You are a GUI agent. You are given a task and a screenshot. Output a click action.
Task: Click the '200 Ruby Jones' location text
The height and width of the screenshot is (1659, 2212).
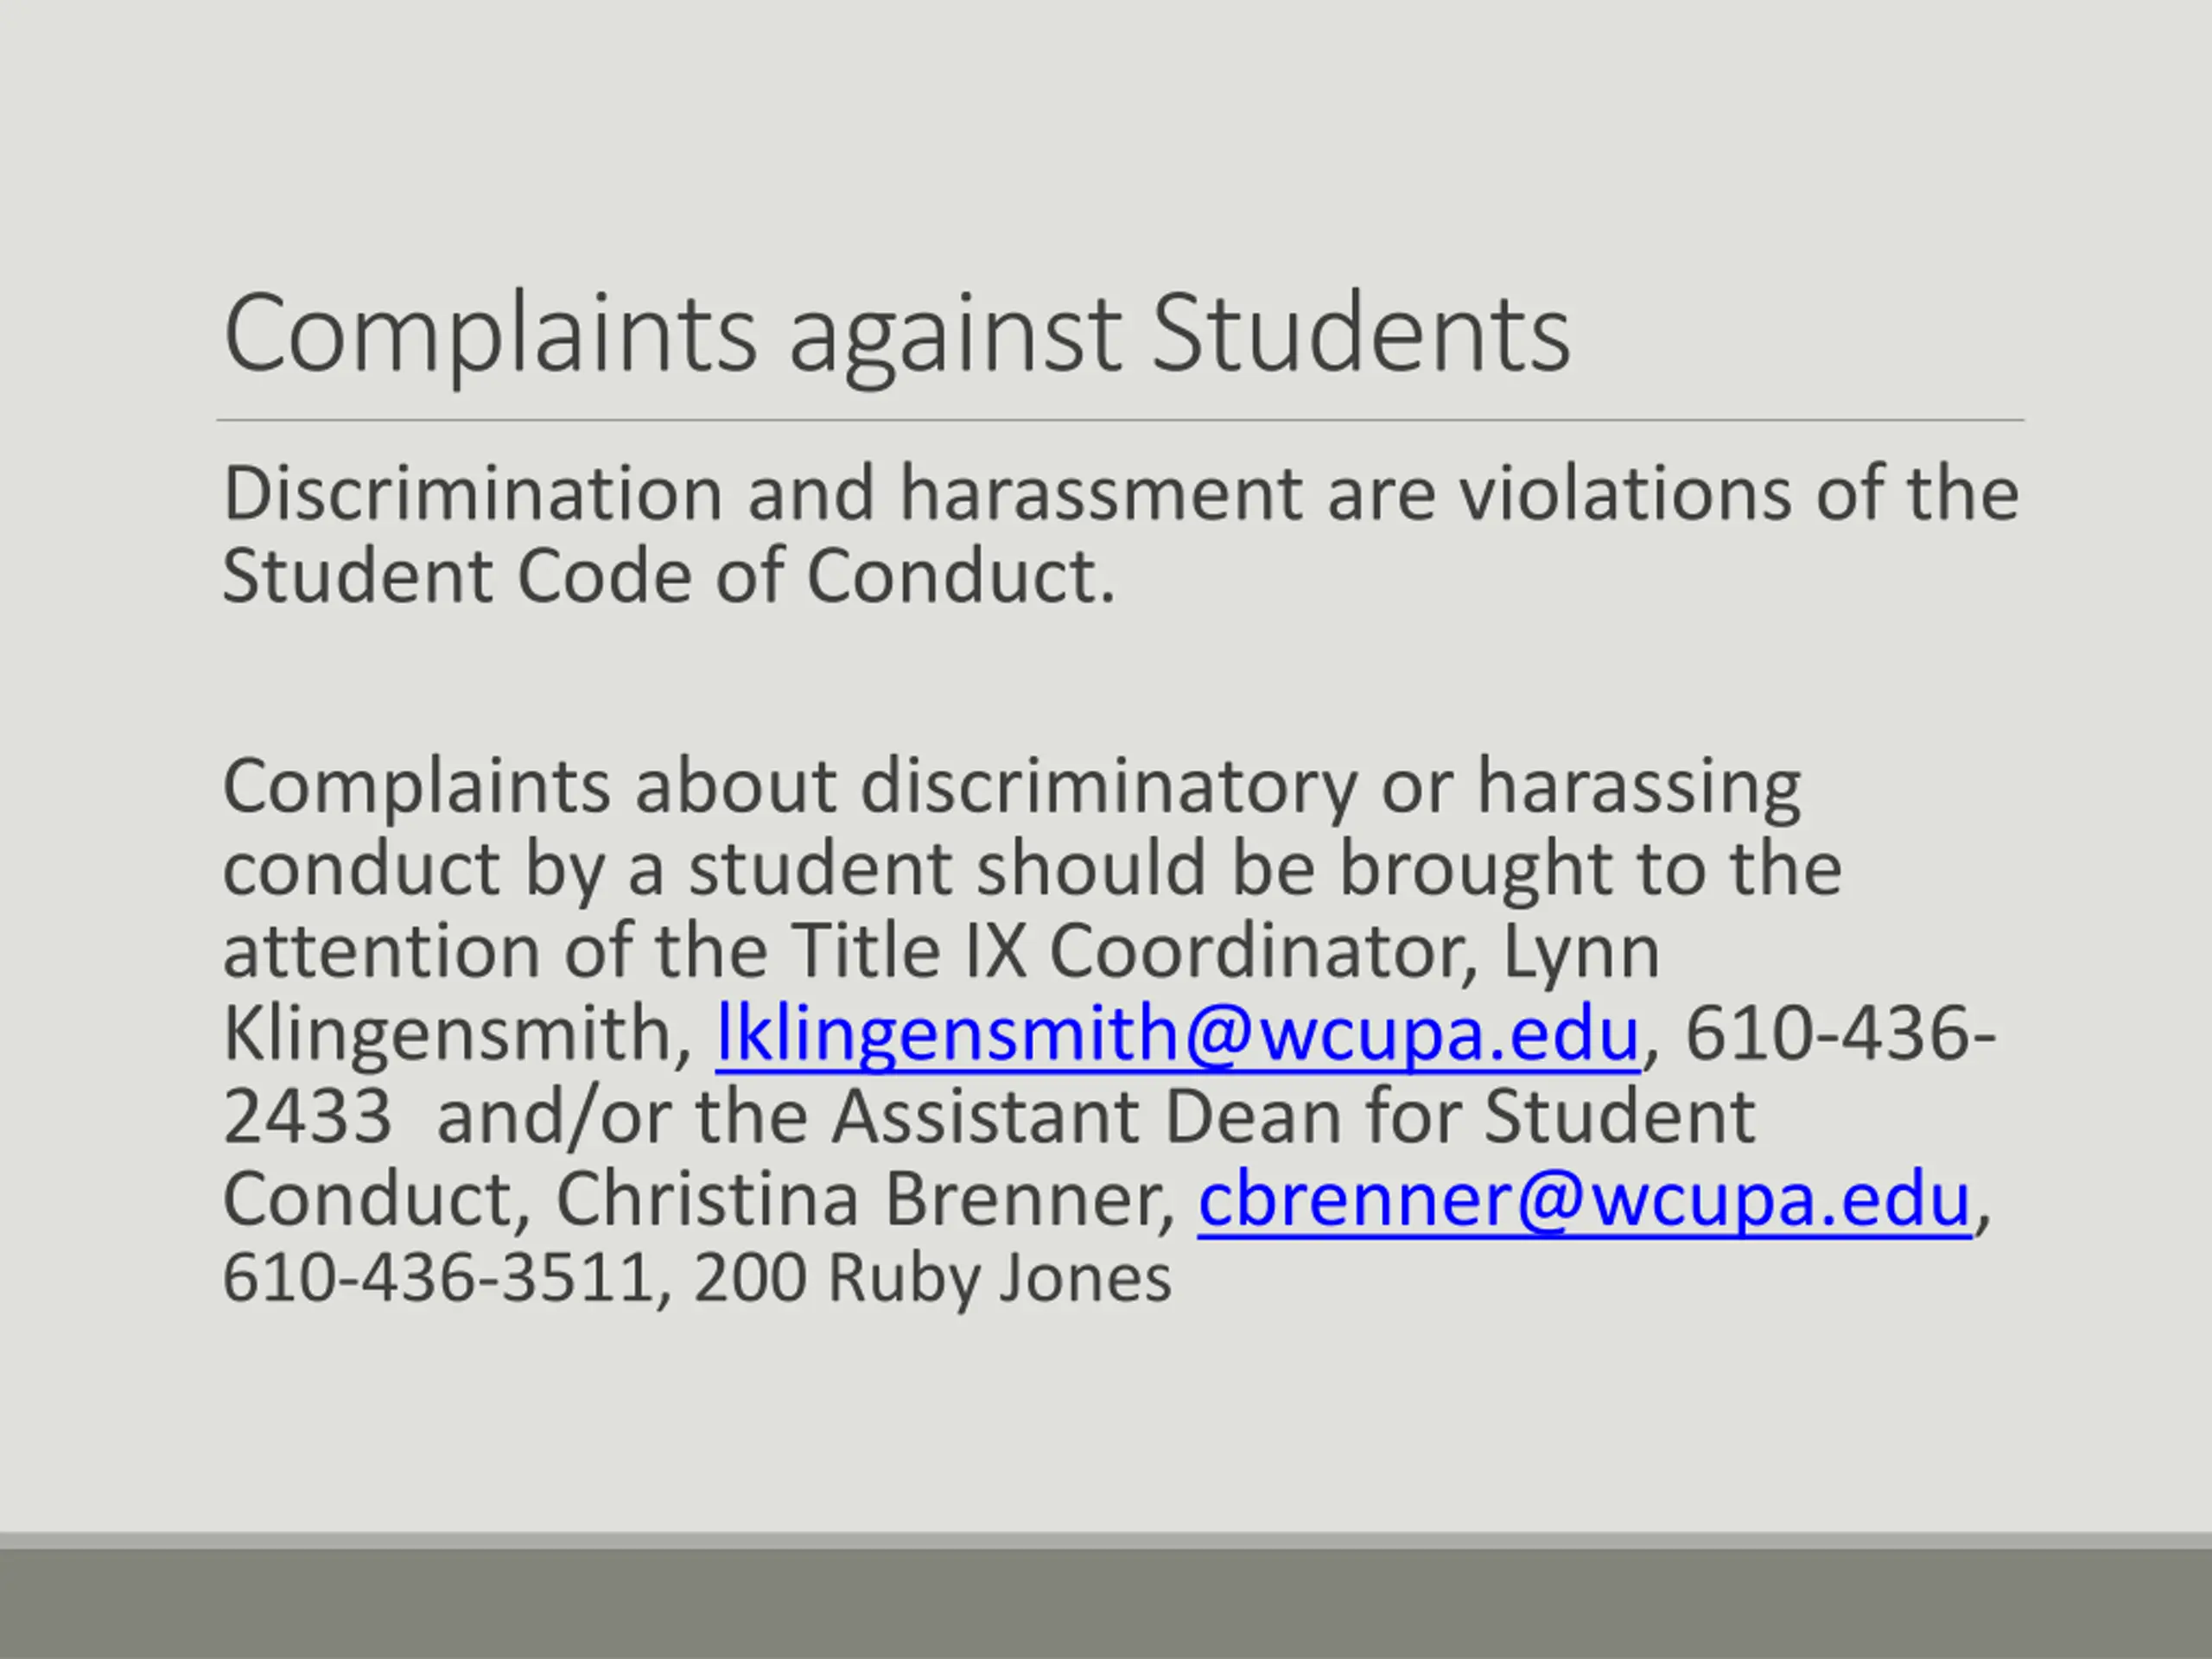[932, 1278]
